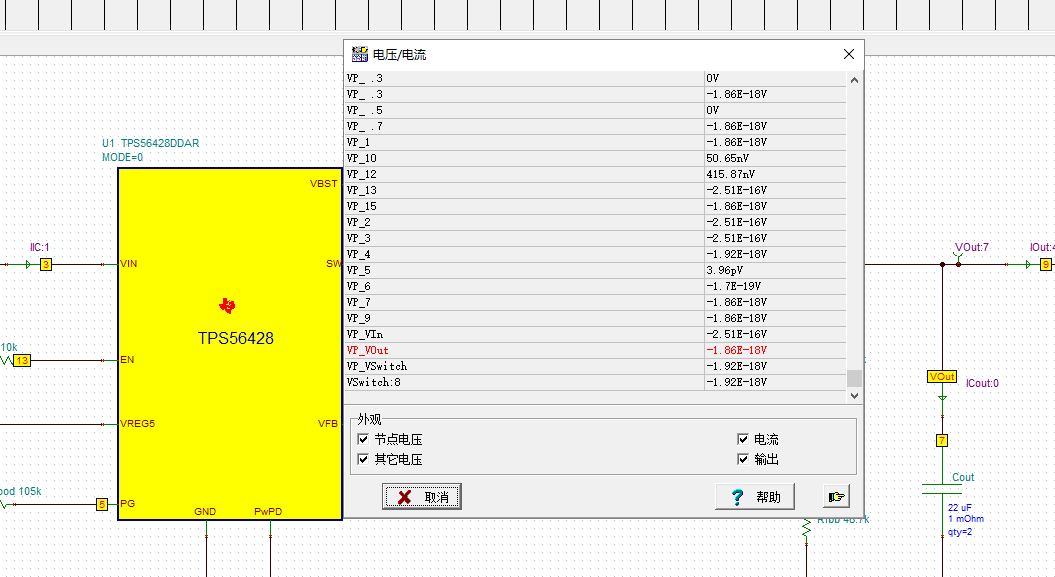Select the VSwitch:8 row
Screen dimensions: 1055x577
point(595,383)
